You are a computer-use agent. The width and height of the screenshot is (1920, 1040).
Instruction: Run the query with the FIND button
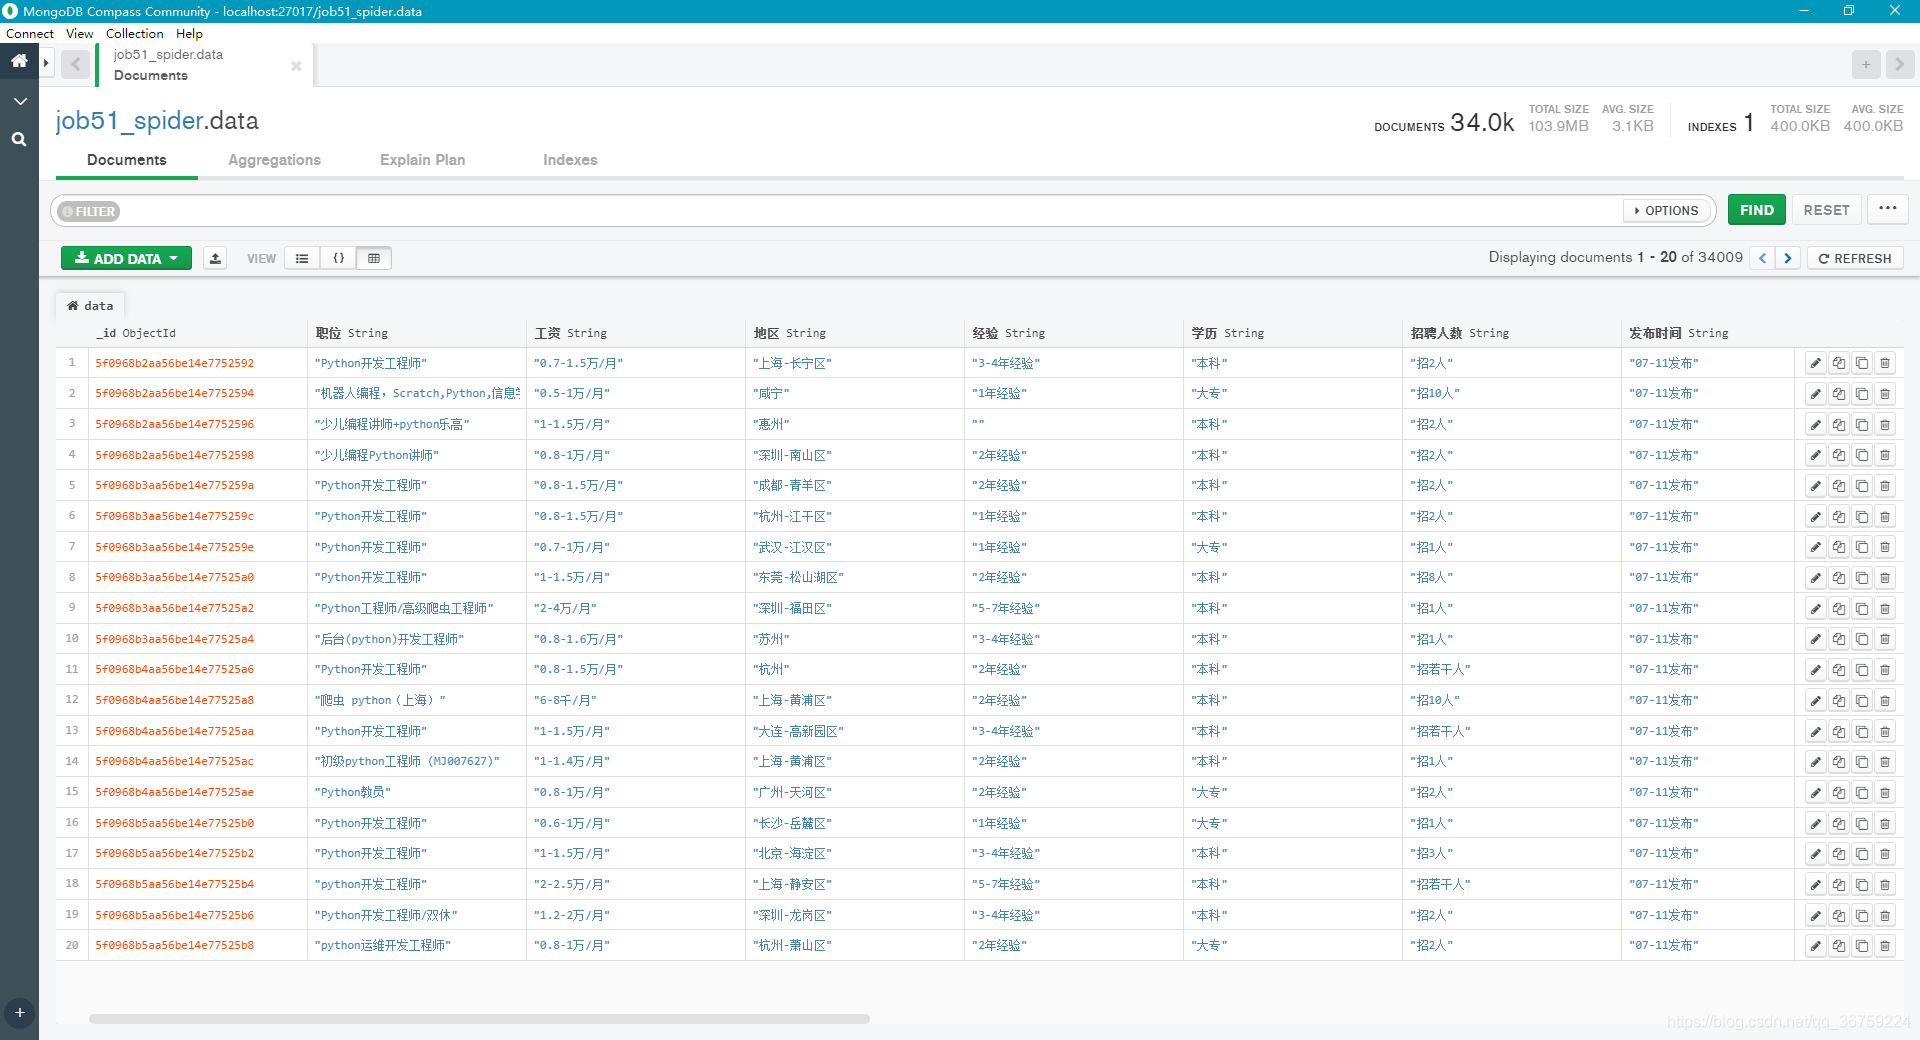[1757, 210]
